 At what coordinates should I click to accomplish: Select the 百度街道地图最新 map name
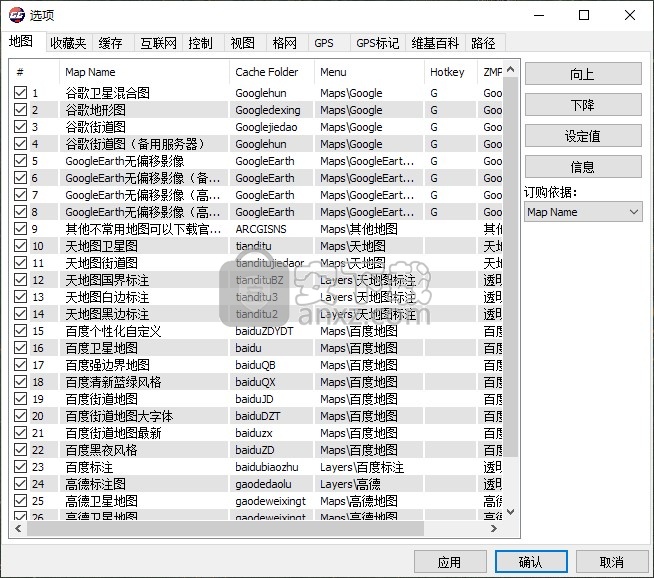113,433
